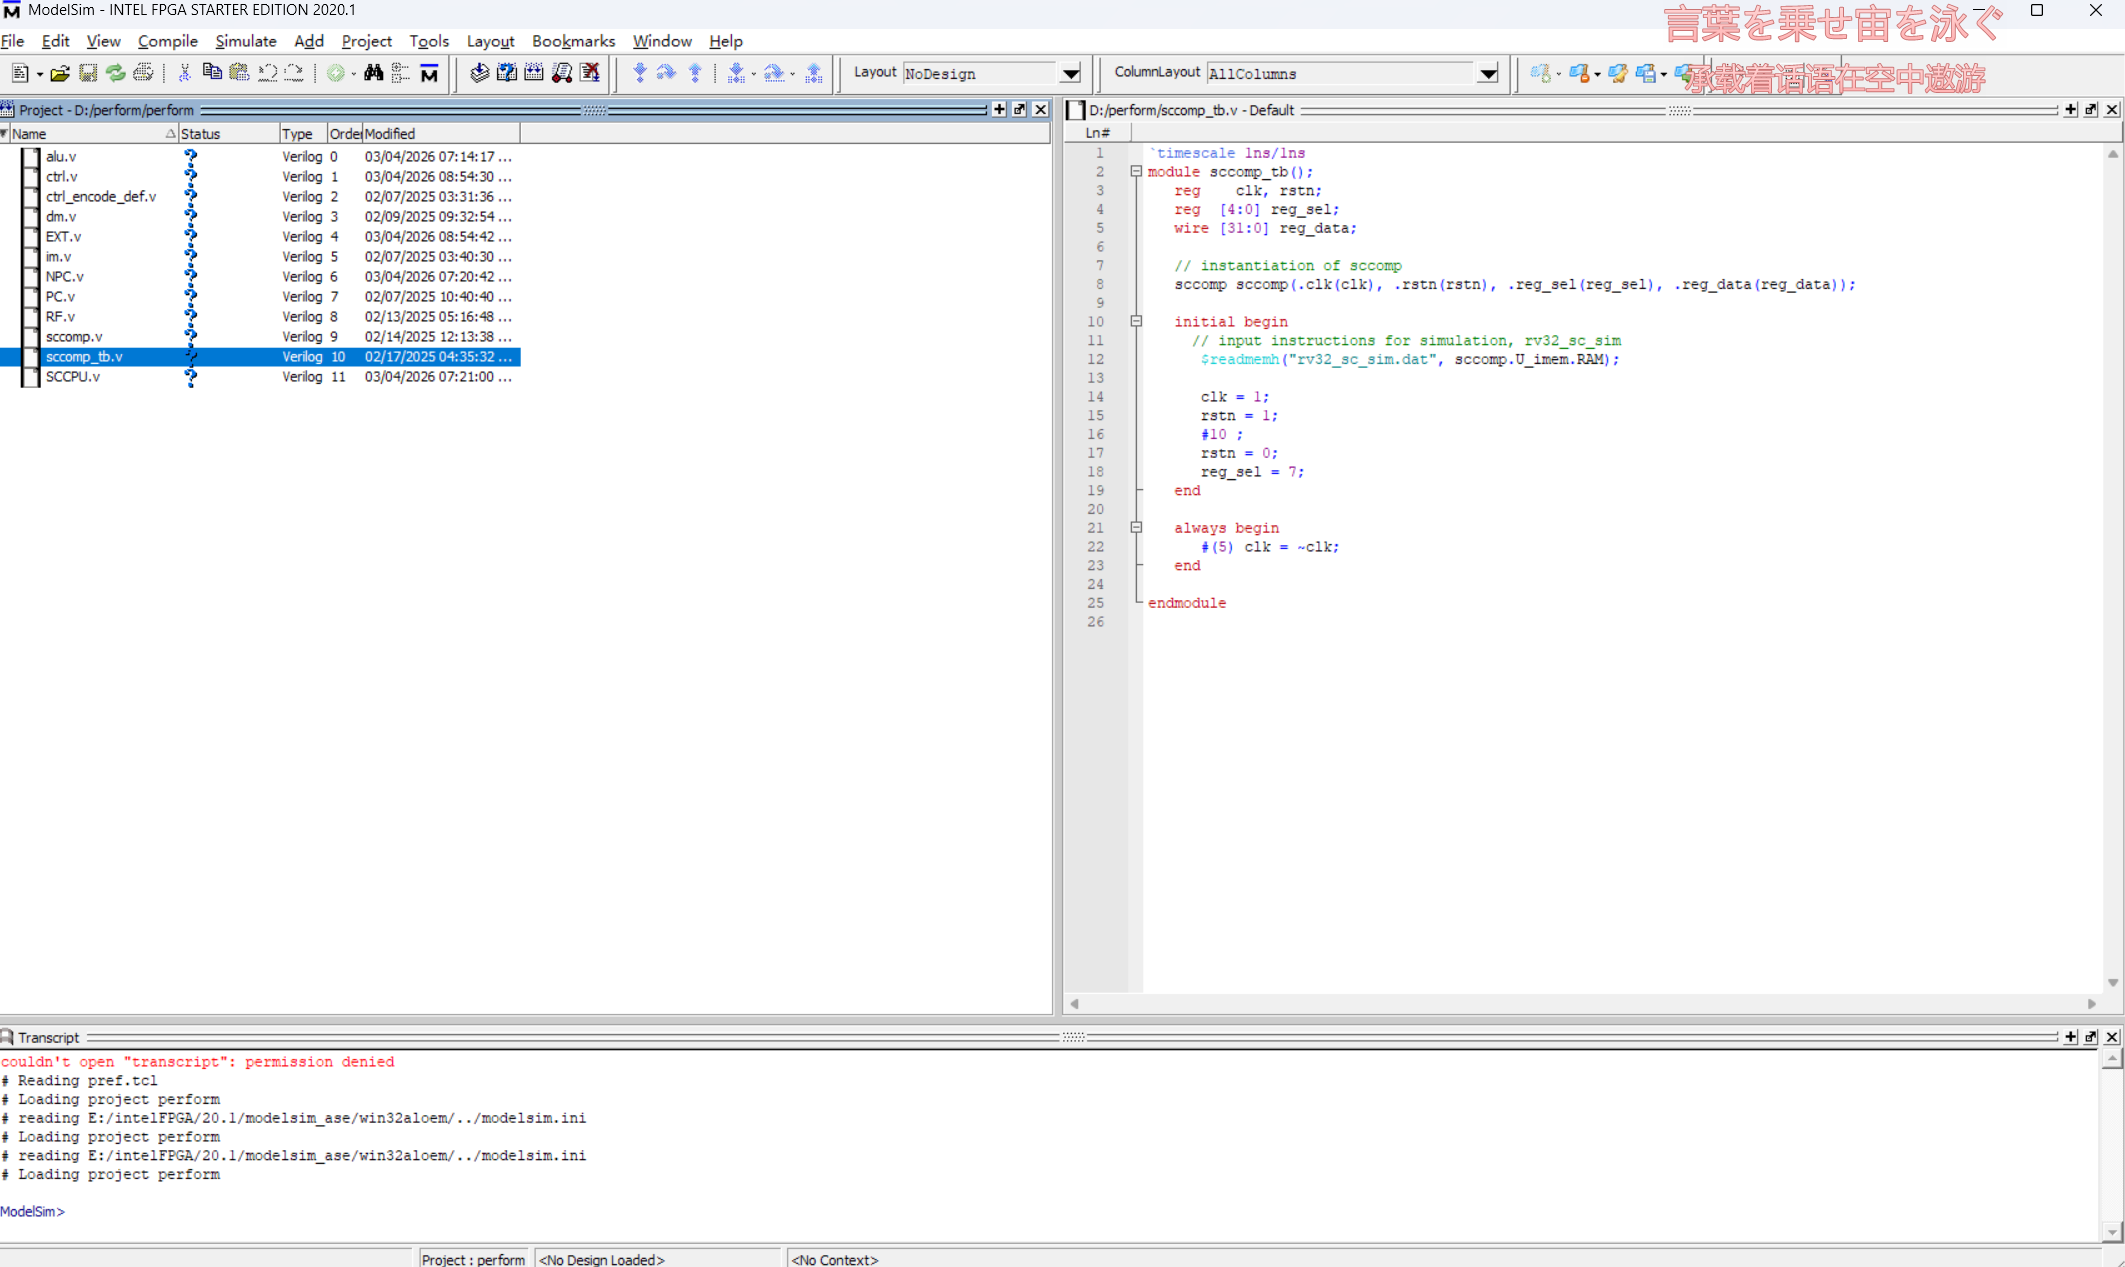Click the Compile selected files icon

coord(479,73)
